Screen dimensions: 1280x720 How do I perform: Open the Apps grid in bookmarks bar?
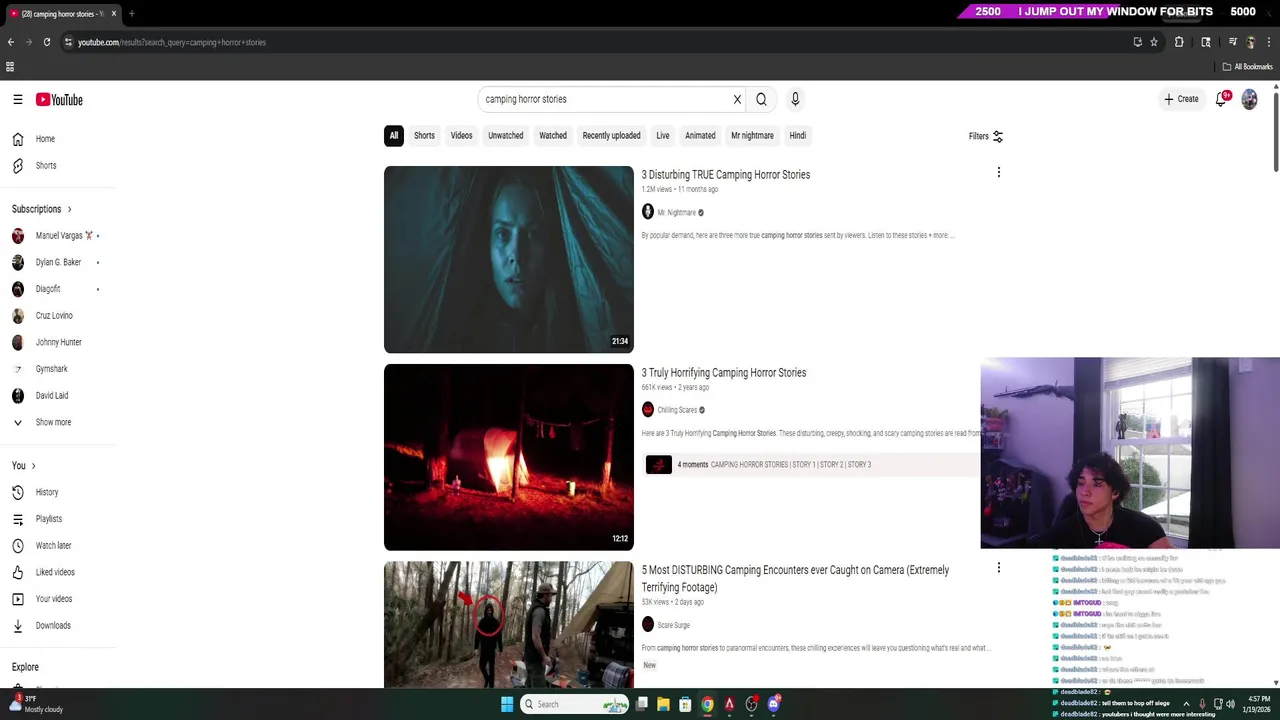(x=10, y=67)
